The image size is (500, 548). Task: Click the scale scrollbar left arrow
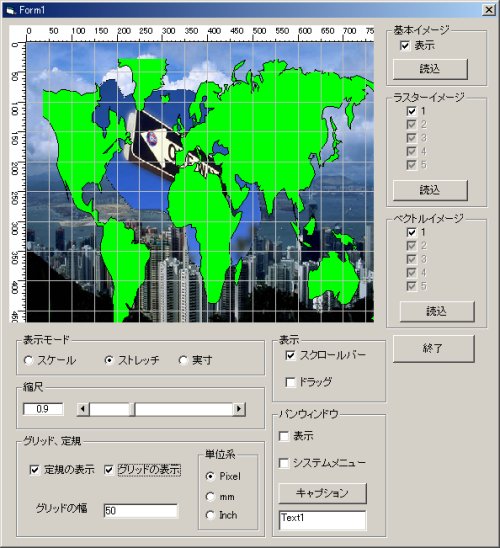[x=83, y=409]
